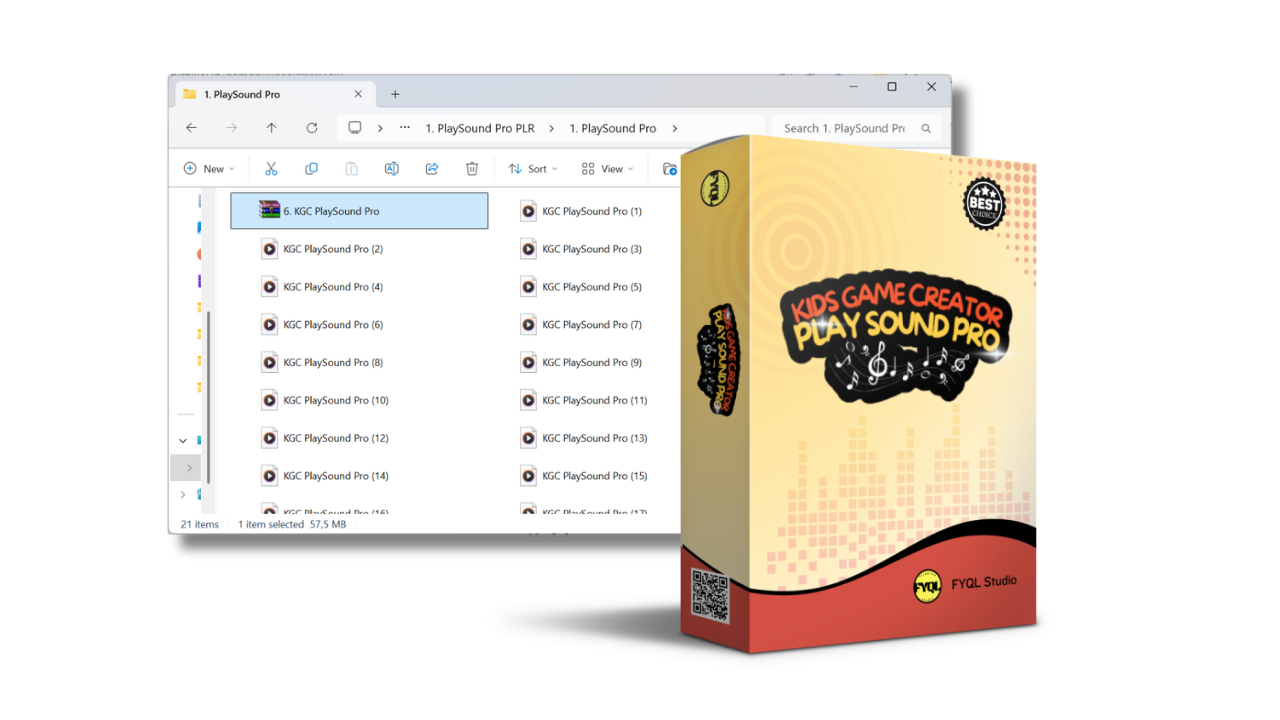Click the Share icon in toolbar
This screenshot has width=1280, height=720.
tap(432, 169)
